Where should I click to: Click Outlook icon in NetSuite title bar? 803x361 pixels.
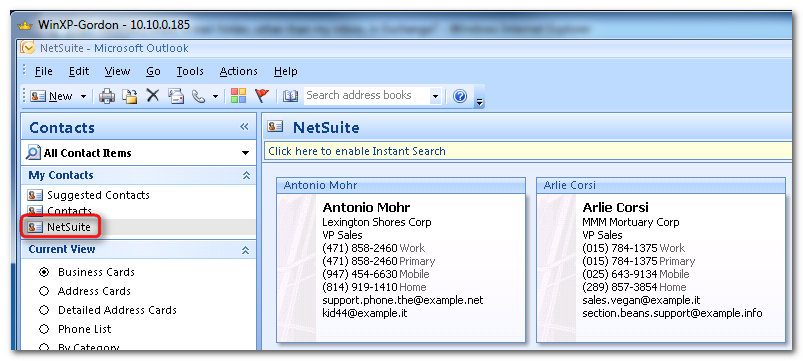pos(27,48)
